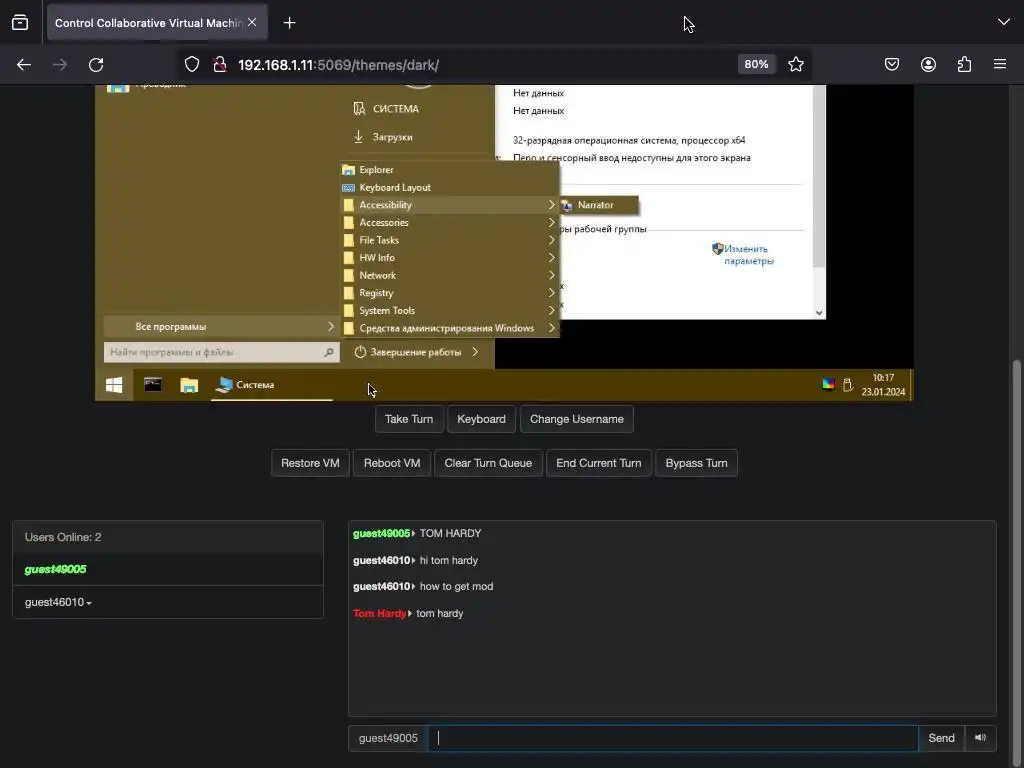Expand the File Tasks submenu arrow
The image size is (1024, 768).
click(551, 240)
